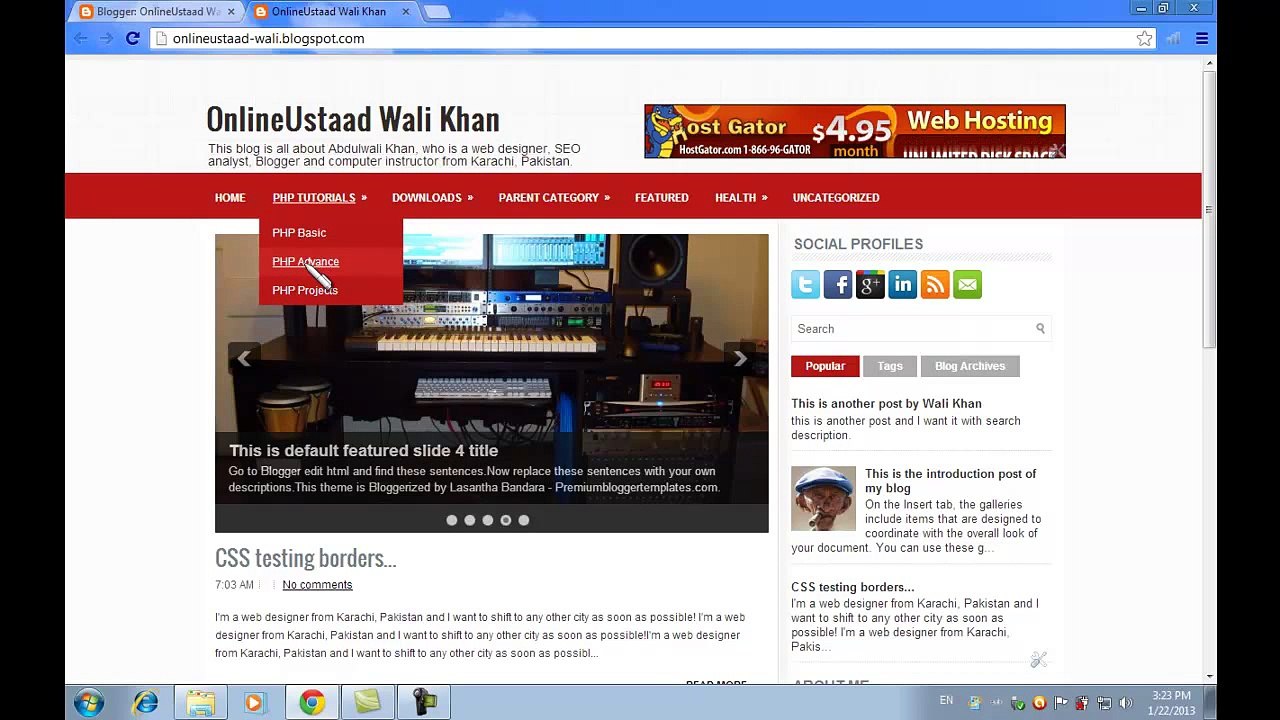The height and width of the screenshot is (720, 1280).
Task: Open the Action Center flag tray icon
Action: (1061, 702)
